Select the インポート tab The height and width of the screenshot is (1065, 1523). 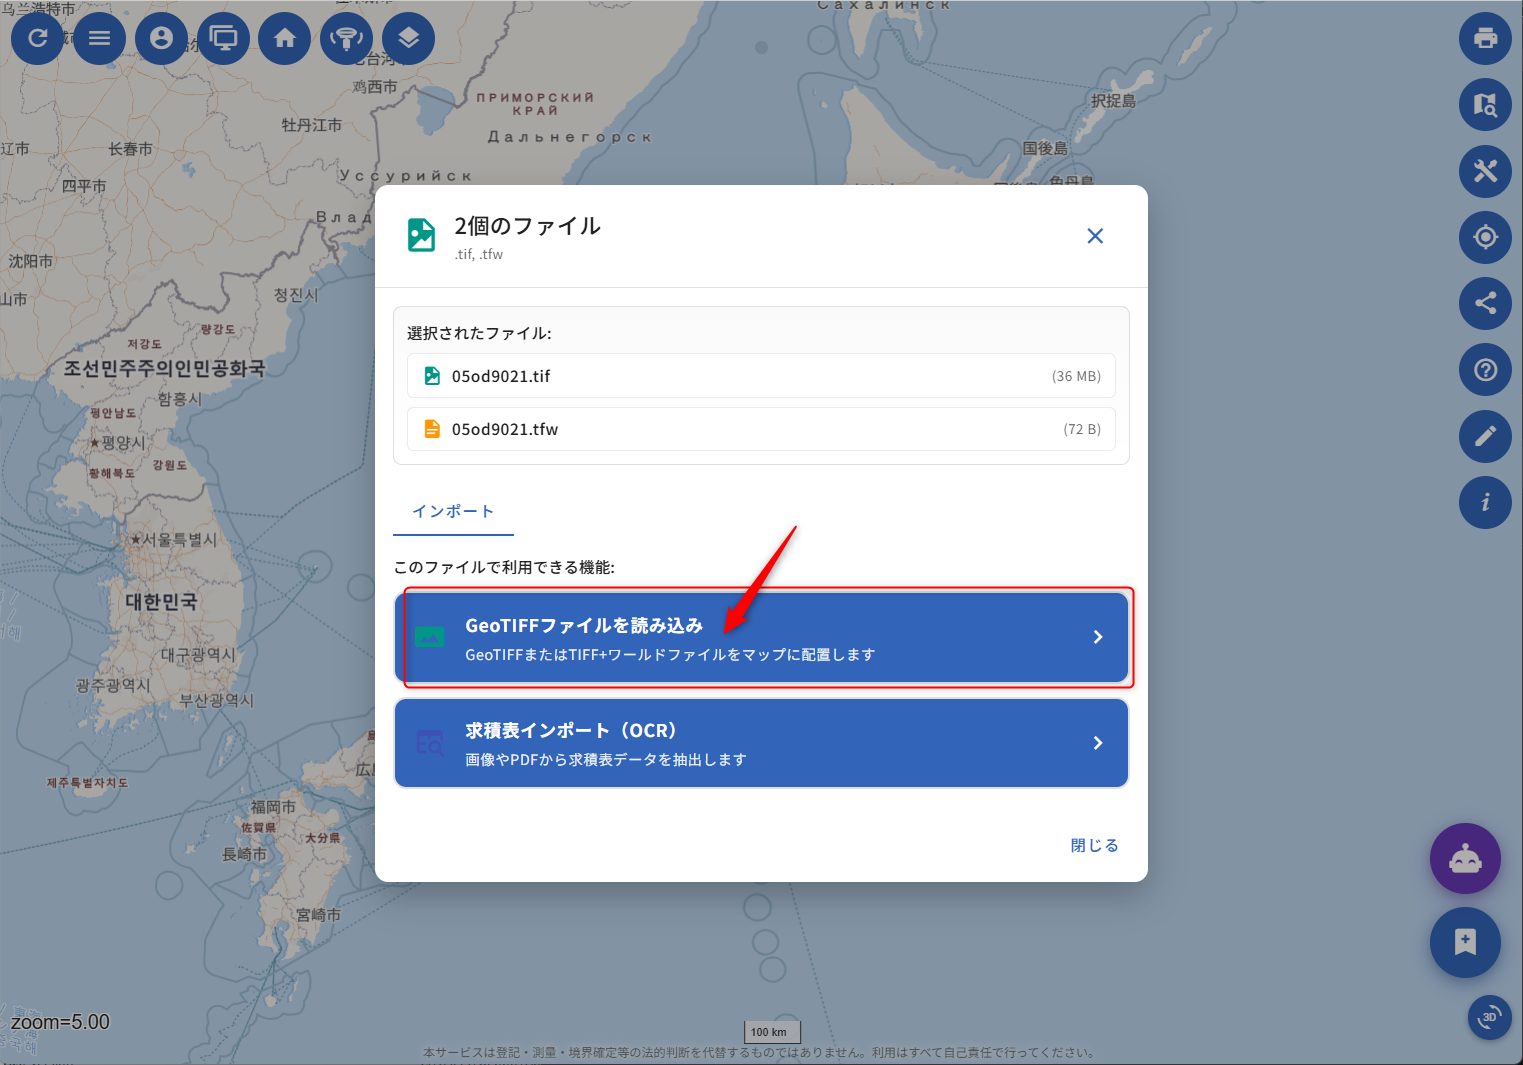(x=453, y=511)
